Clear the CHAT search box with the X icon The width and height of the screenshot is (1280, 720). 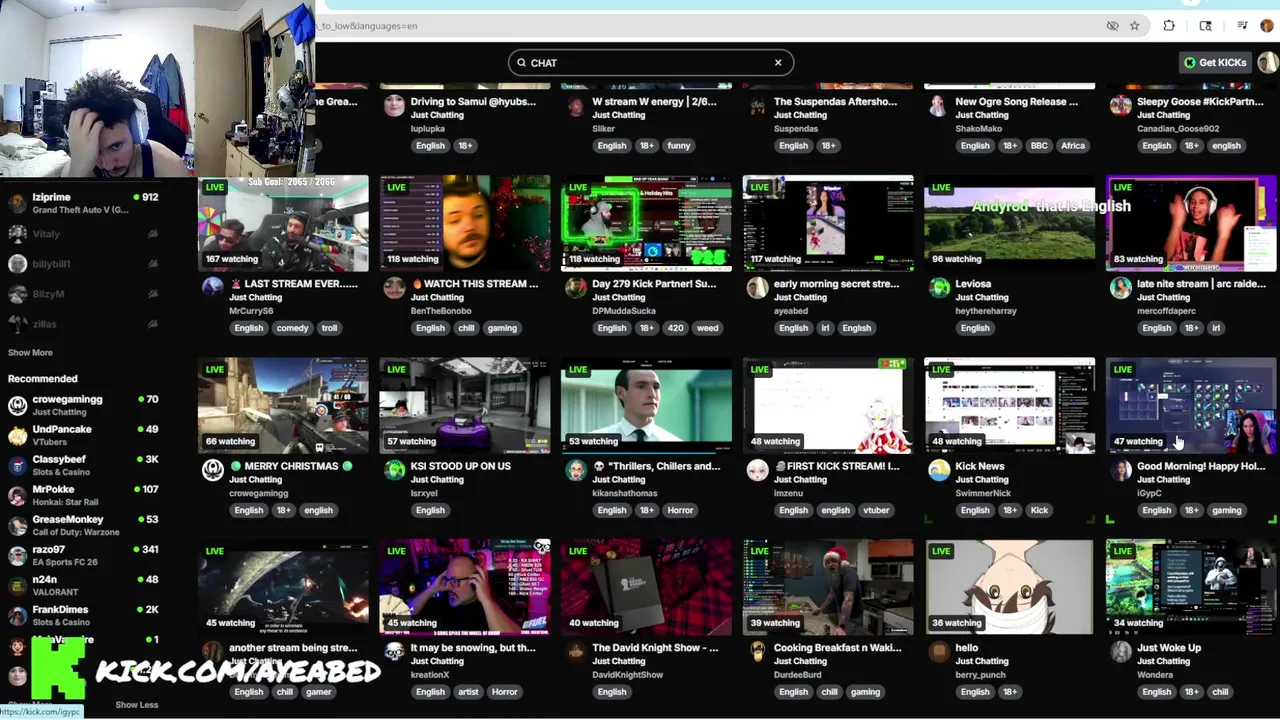[778, 62]
